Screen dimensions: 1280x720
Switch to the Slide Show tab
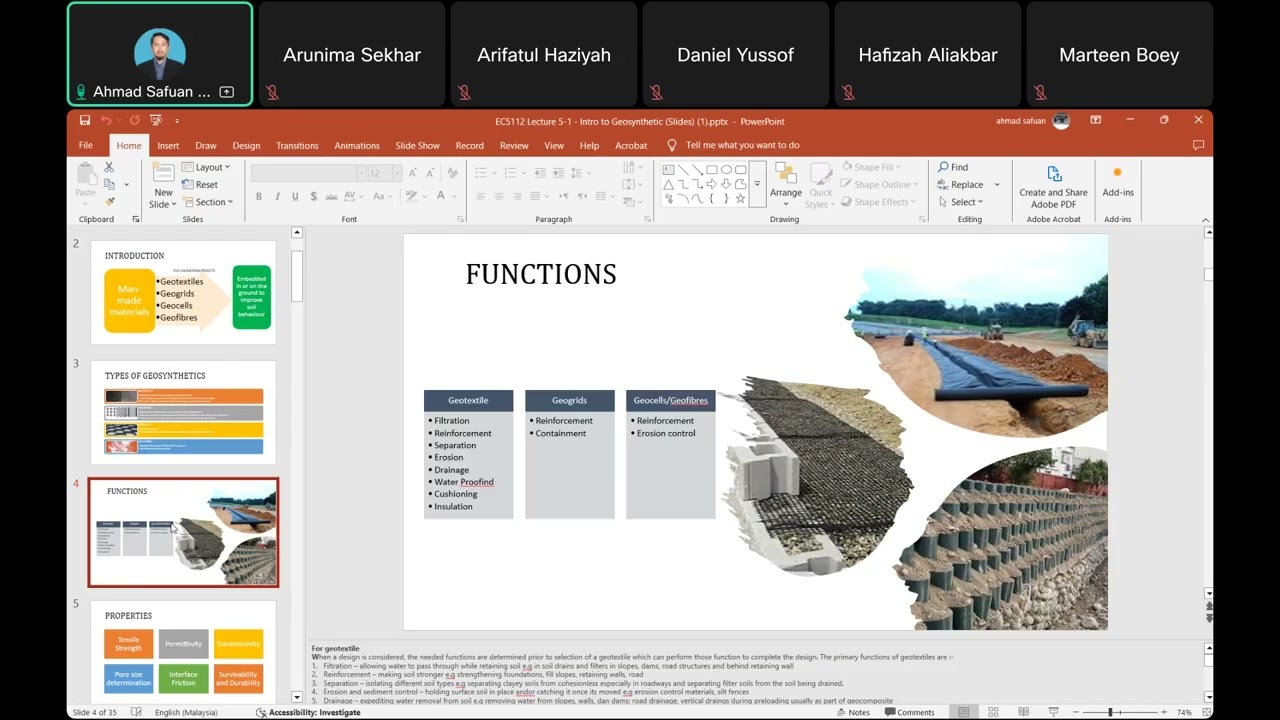click(417, 146)
